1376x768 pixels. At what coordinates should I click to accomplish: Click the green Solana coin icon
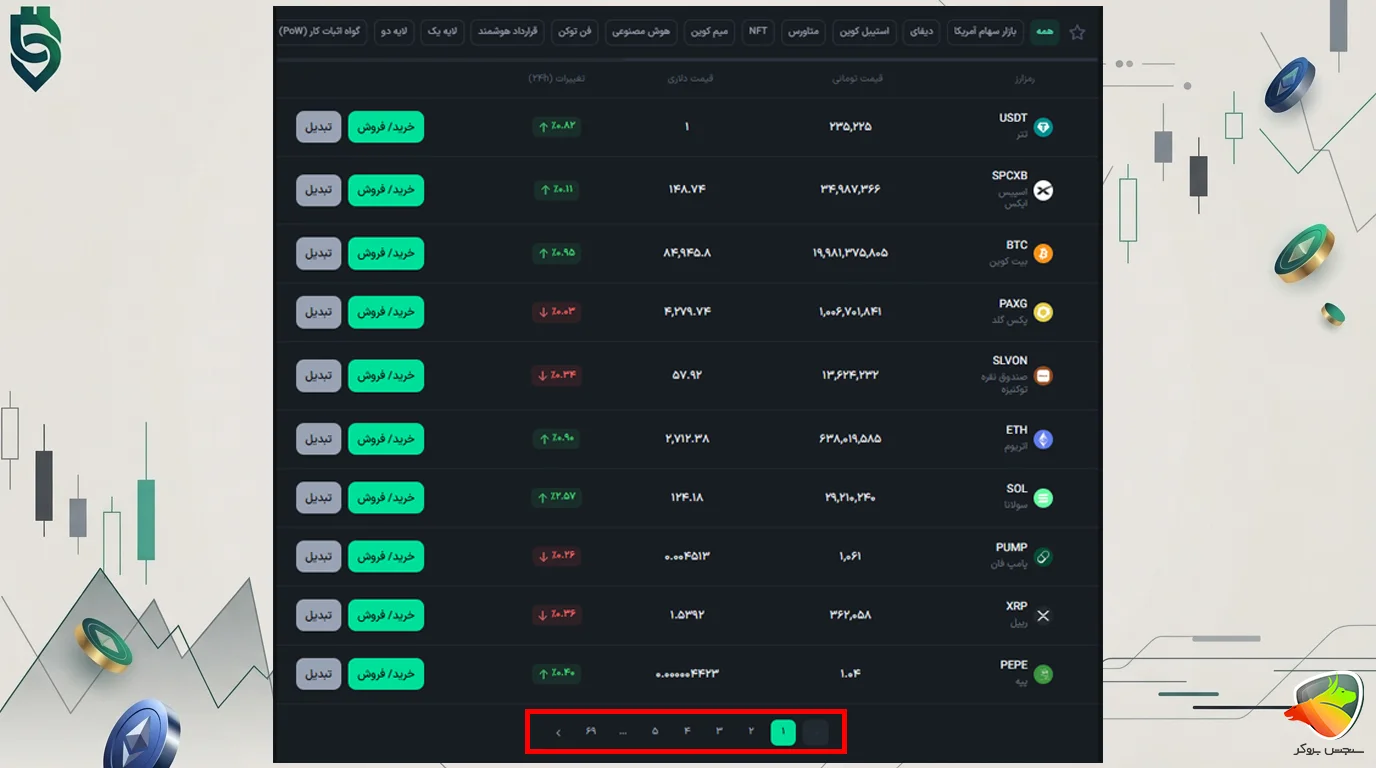coord(1043,497)
